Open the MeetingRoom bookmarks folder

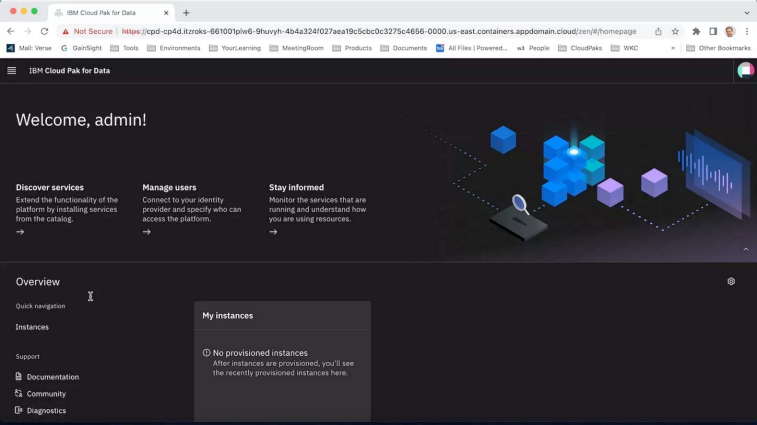(x=296, y=48)
